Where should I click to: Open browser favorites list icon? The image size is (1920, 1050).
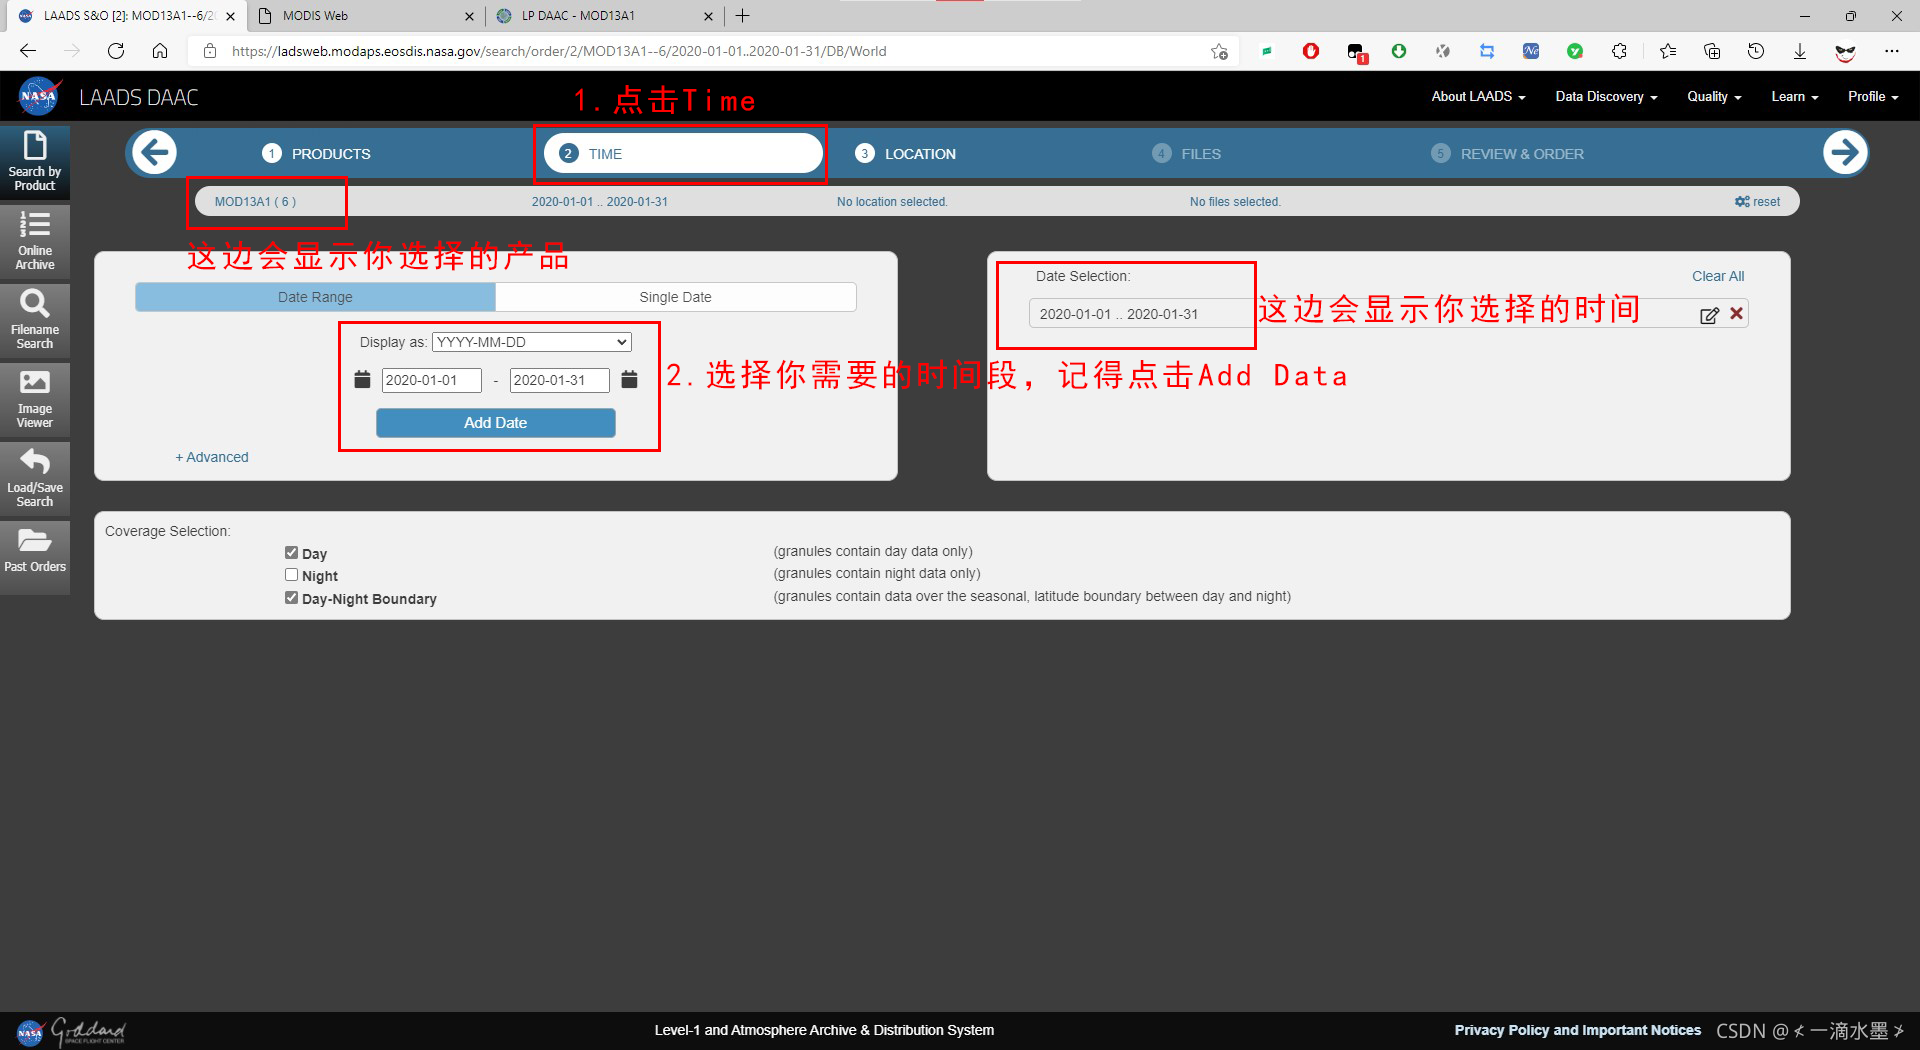coord(1668,51)
